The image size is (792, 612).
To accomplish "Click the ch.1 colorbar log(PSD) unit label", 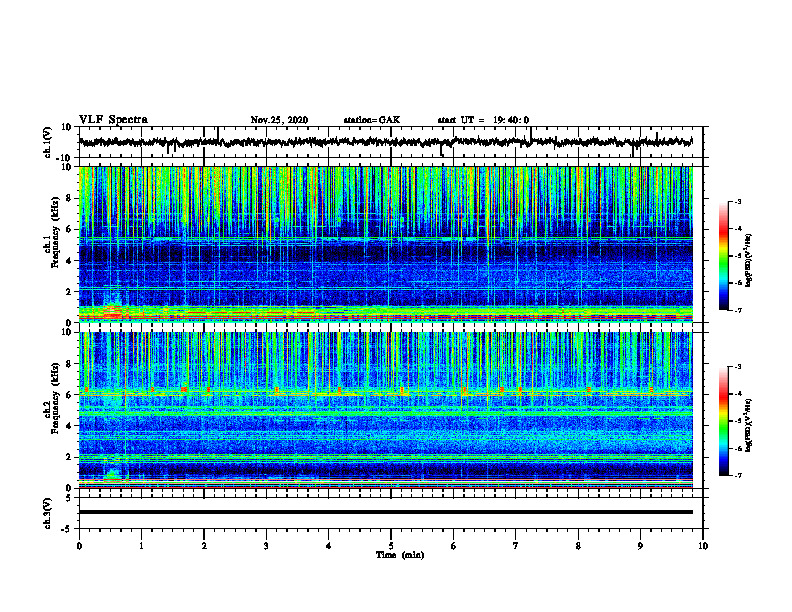I will click(749, 260).
